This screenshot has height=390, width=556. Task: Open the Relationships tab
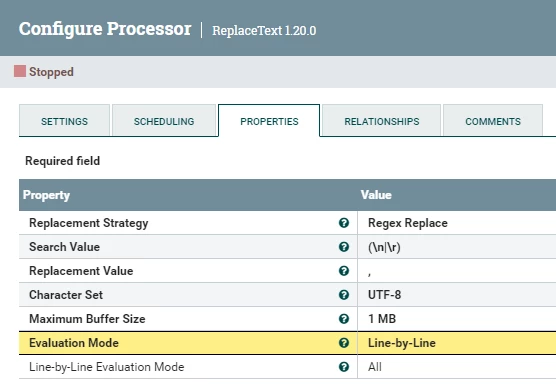[382, 121]
